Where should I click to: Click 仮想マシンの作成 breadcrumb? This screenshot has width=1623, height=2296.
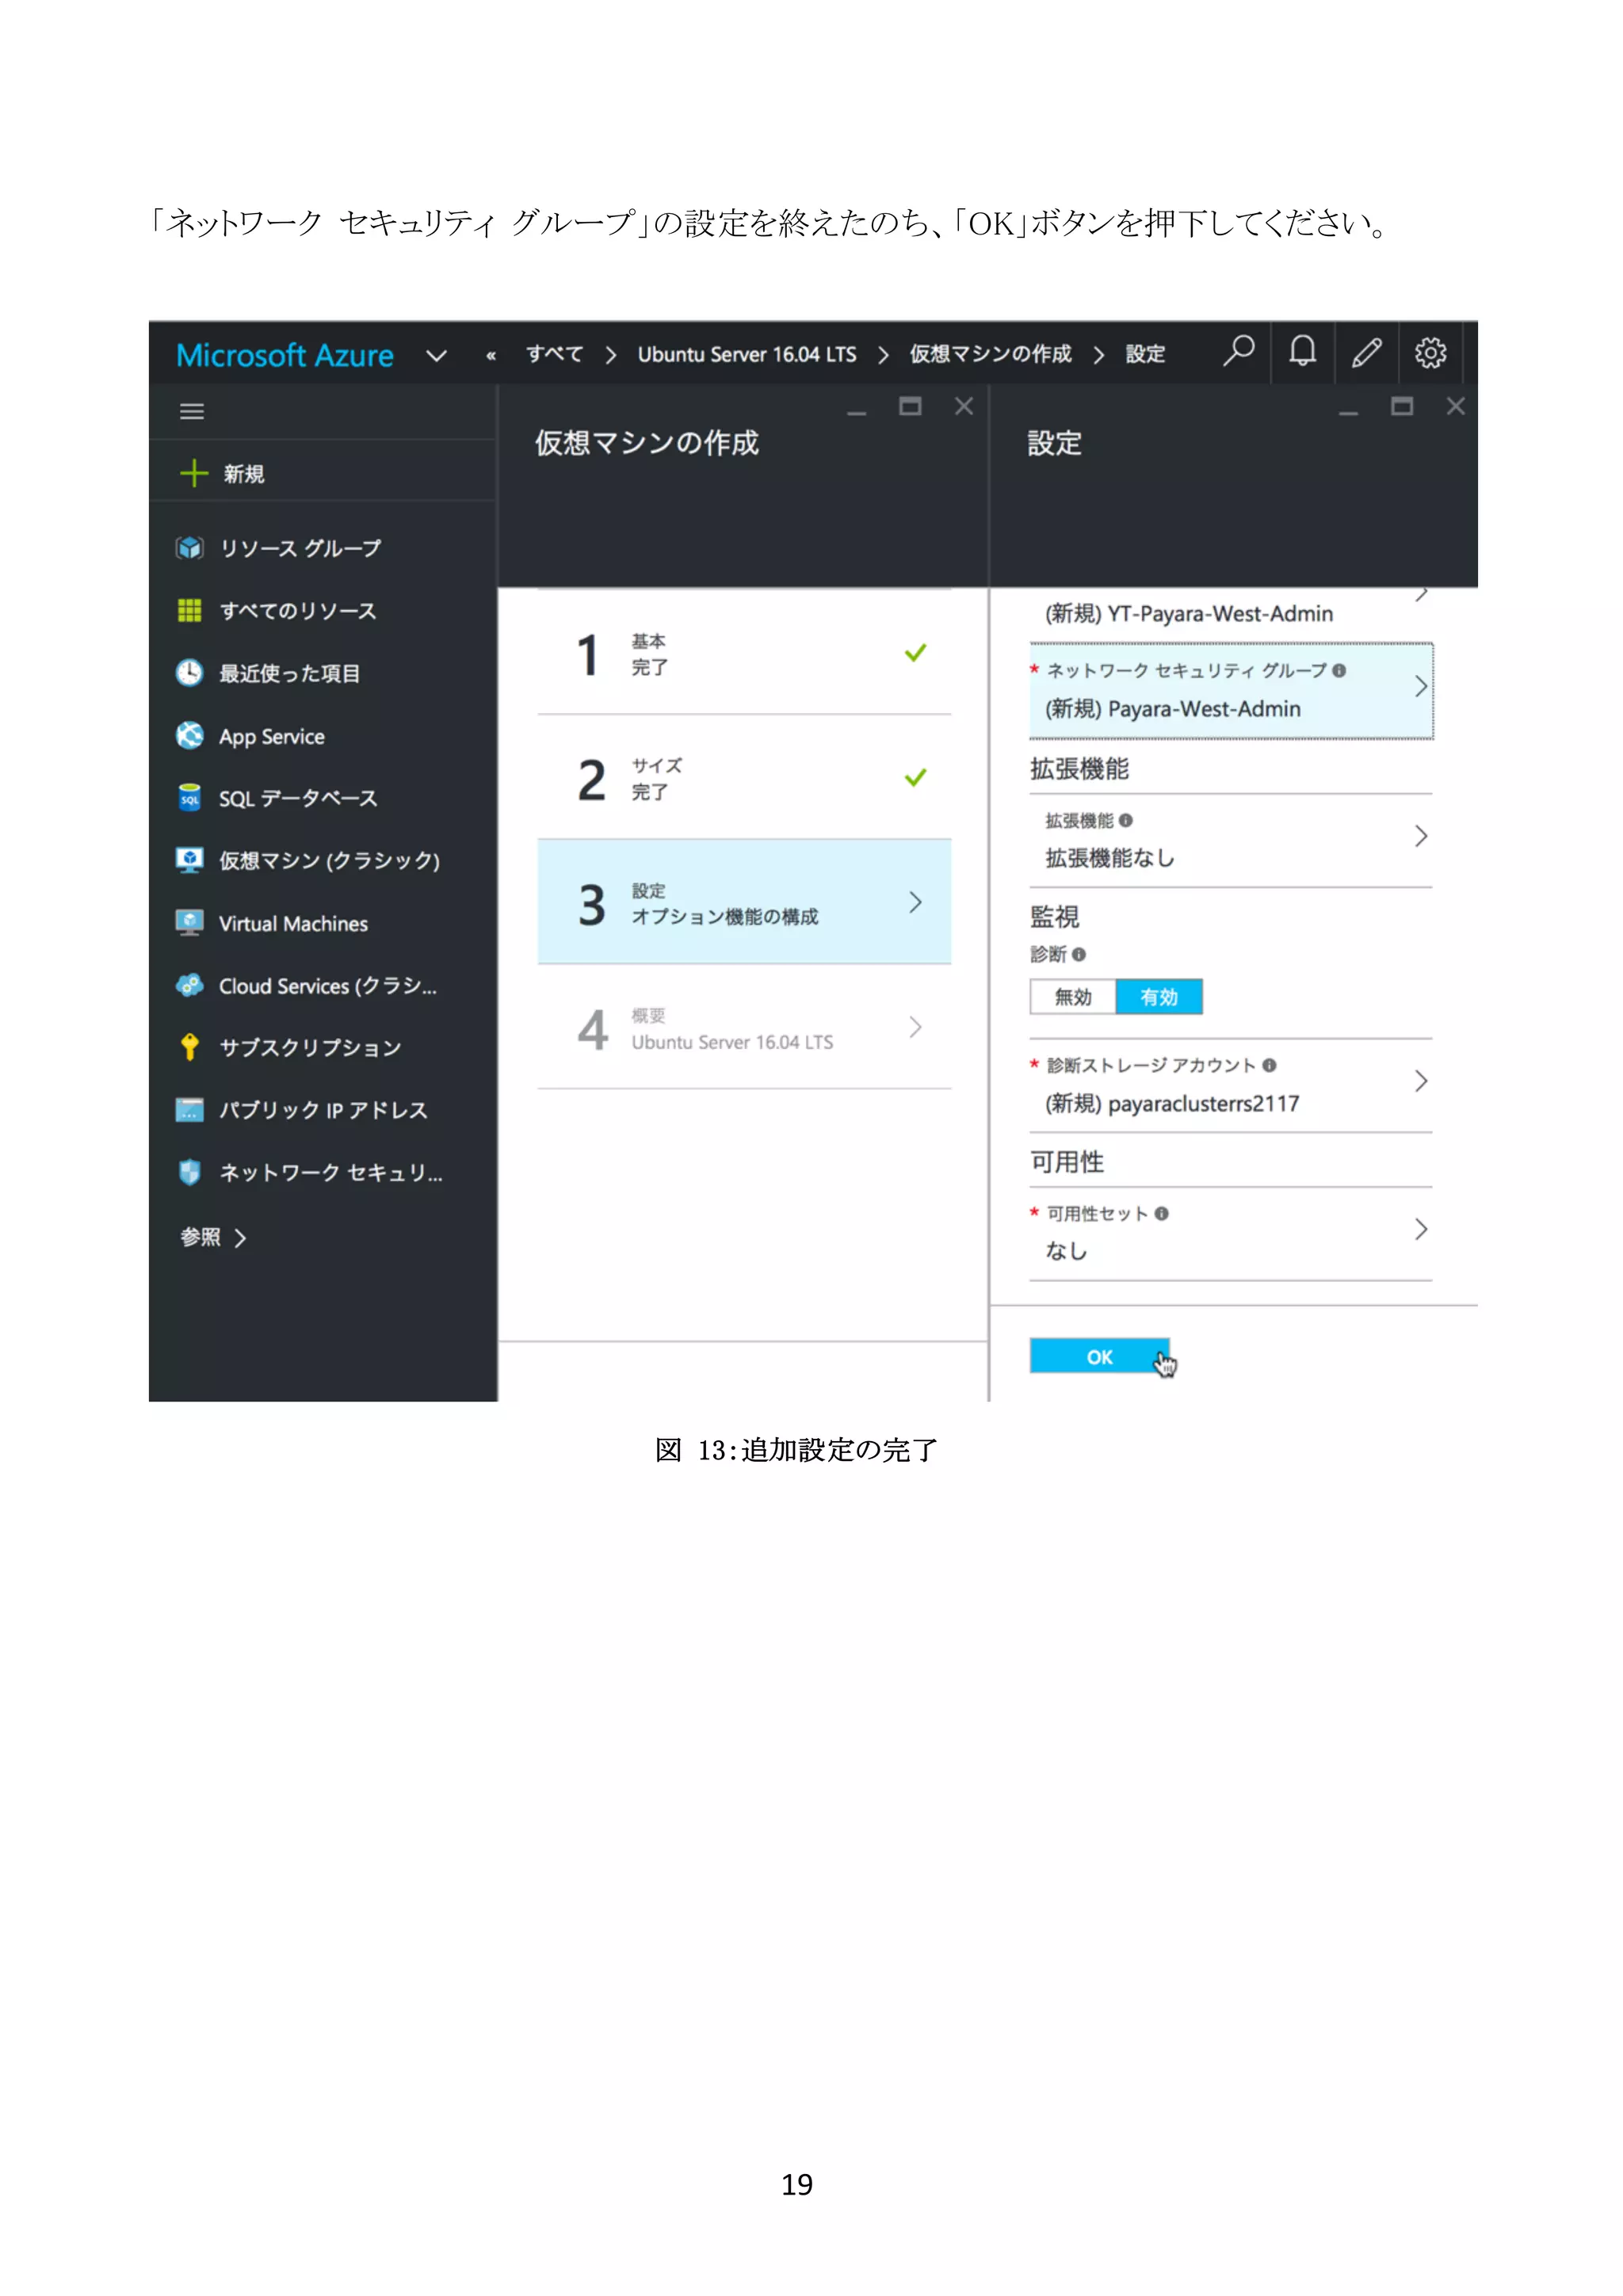pyautogui.click(x=990, y=354)
